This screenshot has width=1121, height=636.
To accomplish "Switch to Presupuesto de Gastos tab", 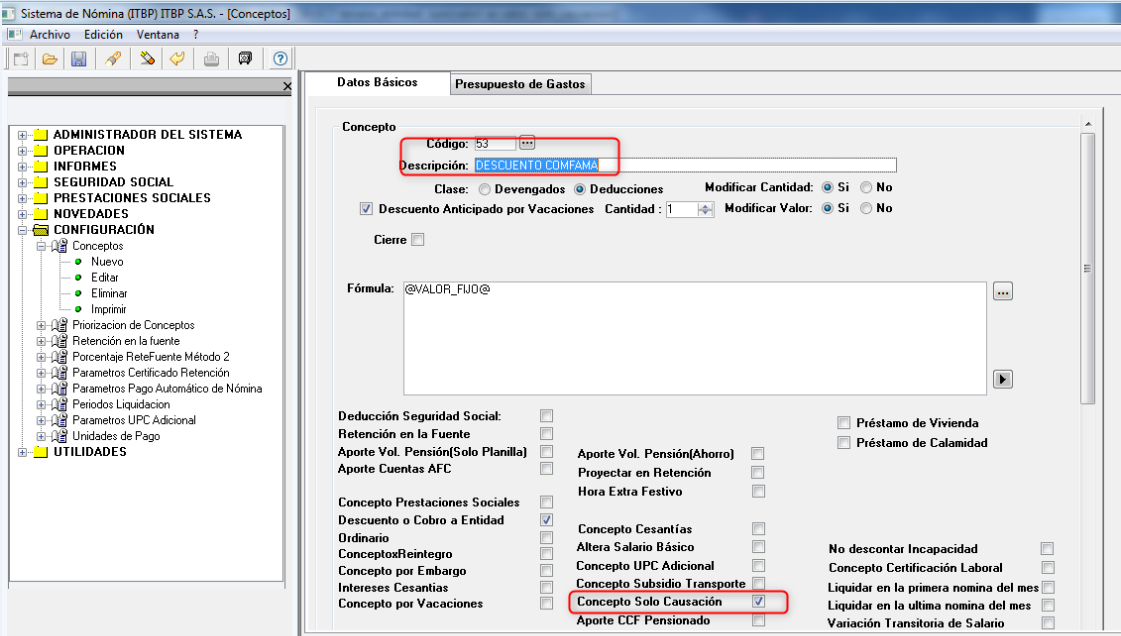I will tap(520, 84).
